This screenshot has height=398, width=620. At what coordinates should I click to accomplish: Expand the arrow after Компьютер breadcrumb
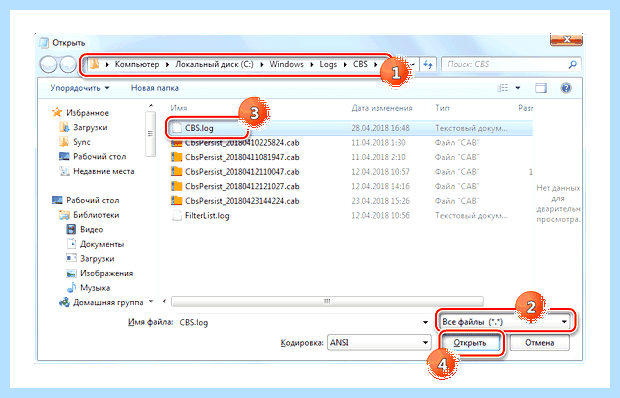point(167,64)
